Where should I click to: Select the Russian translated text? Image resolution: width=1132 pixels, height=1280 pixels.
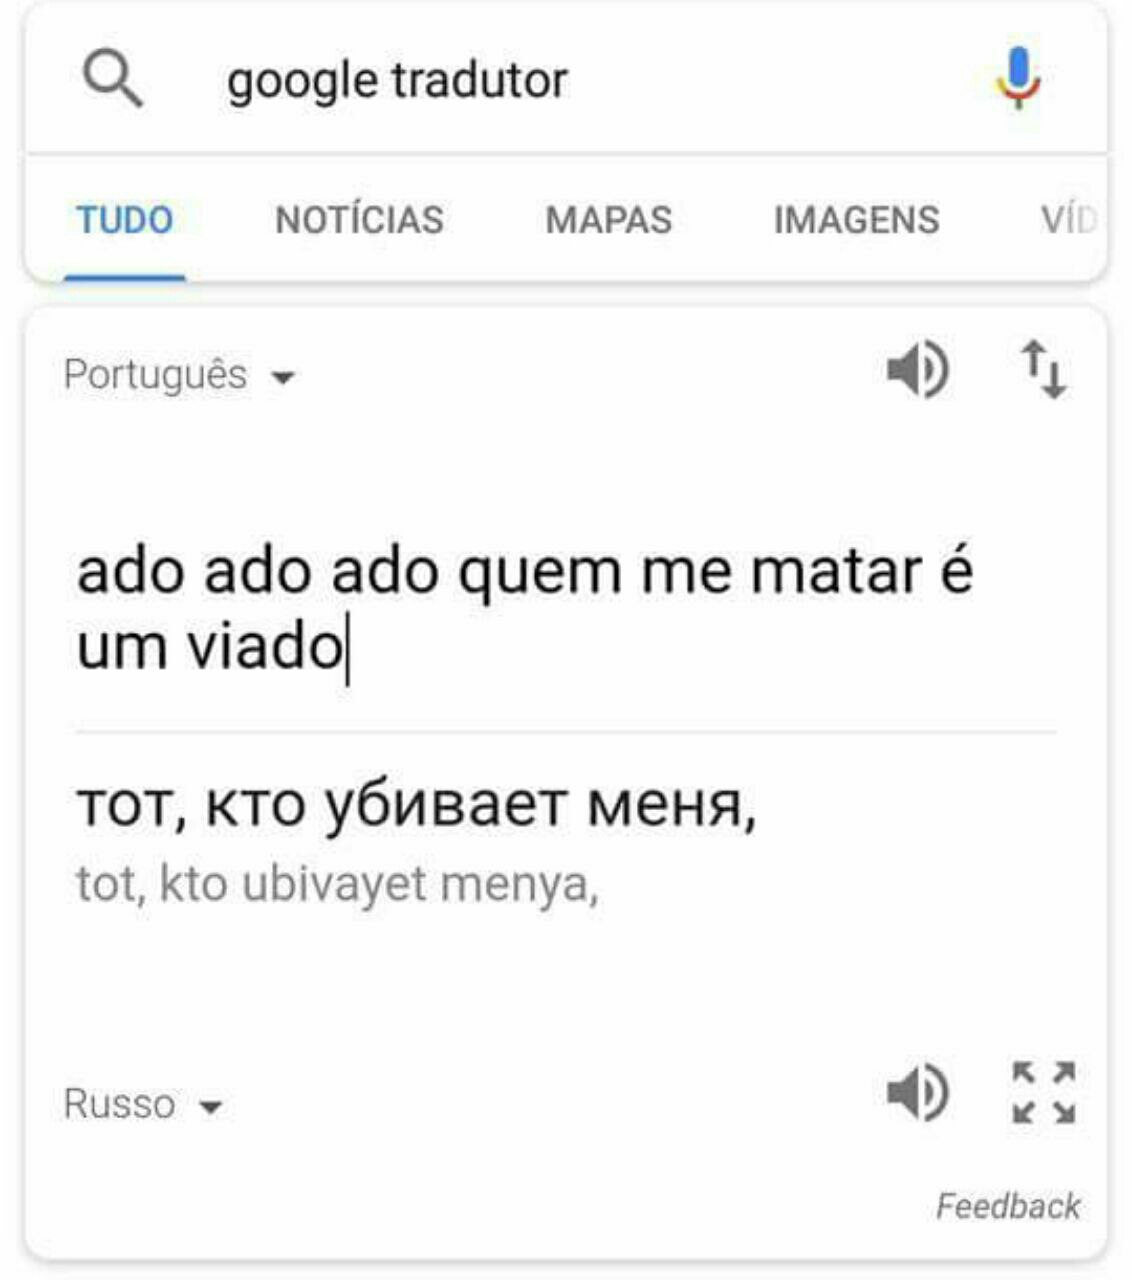pos(416,805)
